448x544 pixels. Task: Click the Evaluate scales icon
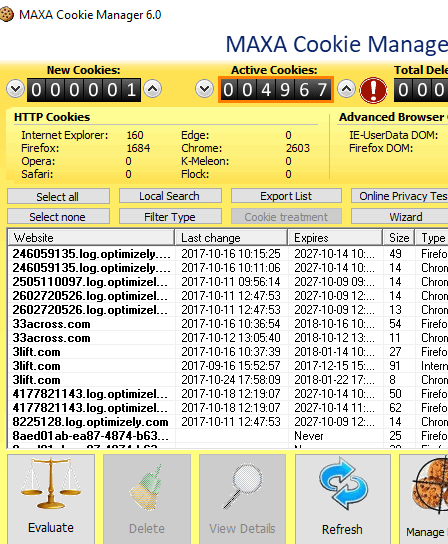click(51, 484)
